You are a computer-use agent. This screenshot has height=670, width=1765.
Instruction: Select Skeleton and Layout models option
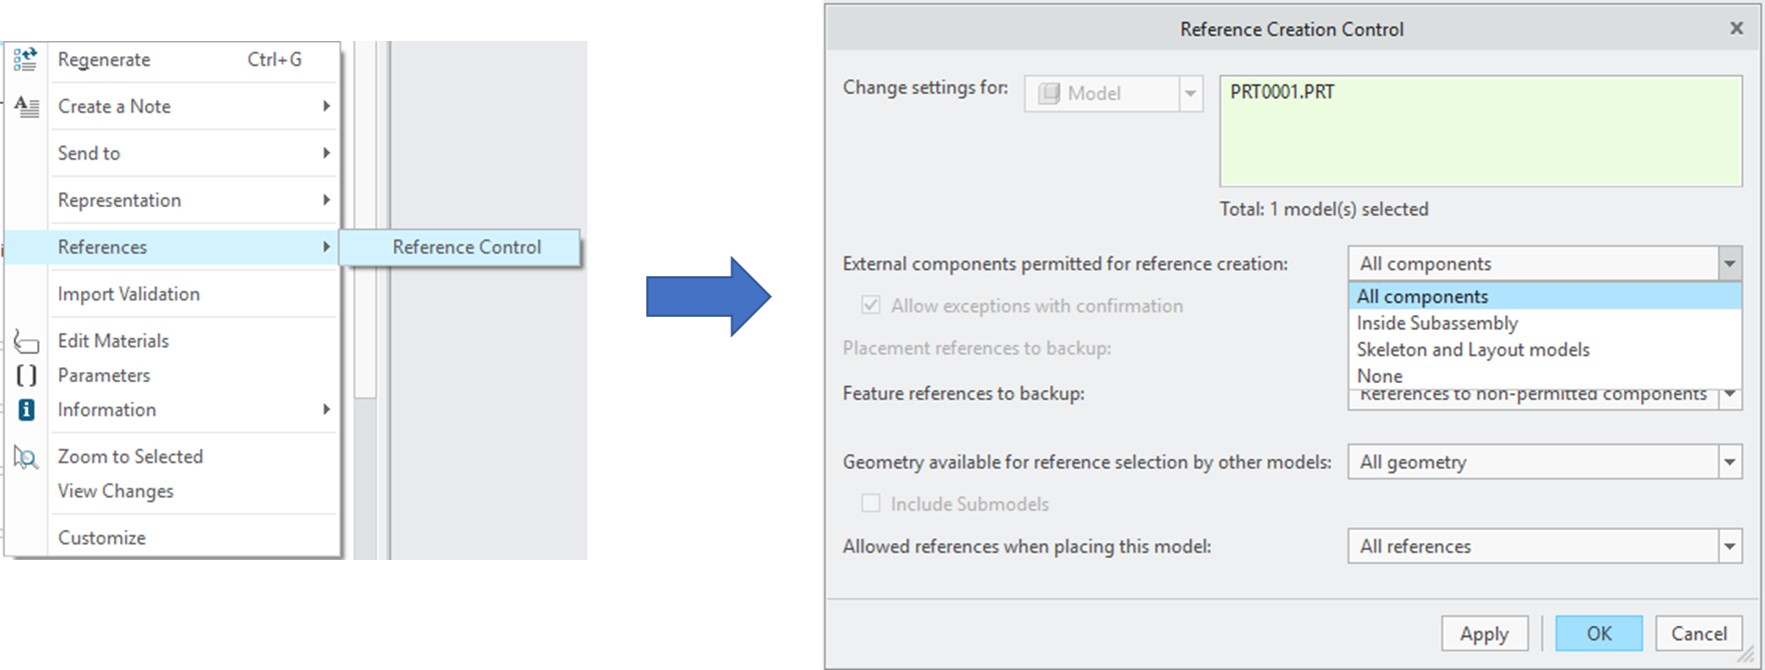pyautogui.click(x=1472, y=350)
